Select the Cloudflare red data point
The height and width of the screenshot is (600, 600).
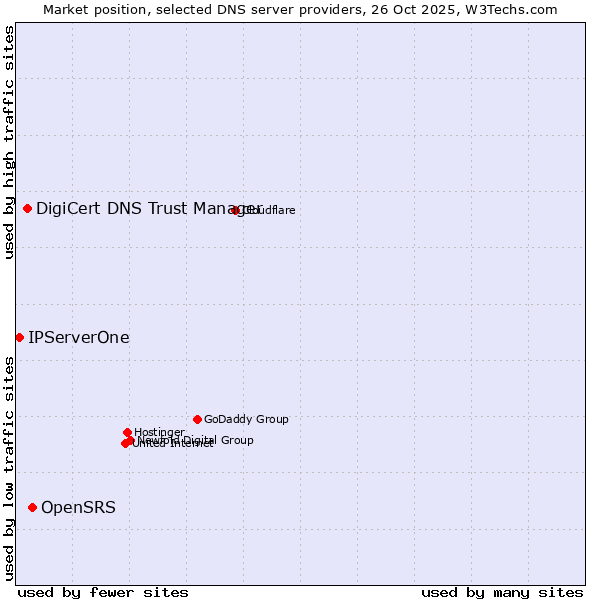[235, 210]
